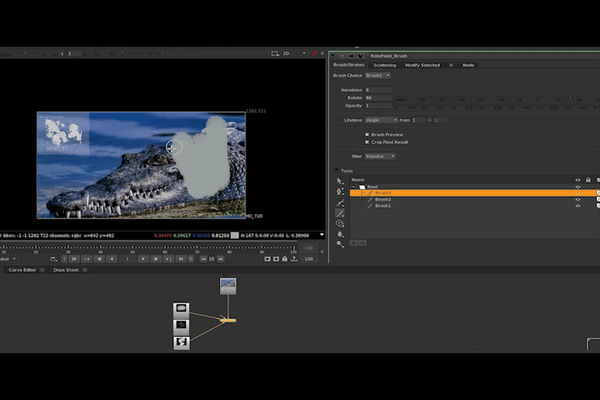
Task: Enable the Brush Preview checkbox
Action: 367,134
